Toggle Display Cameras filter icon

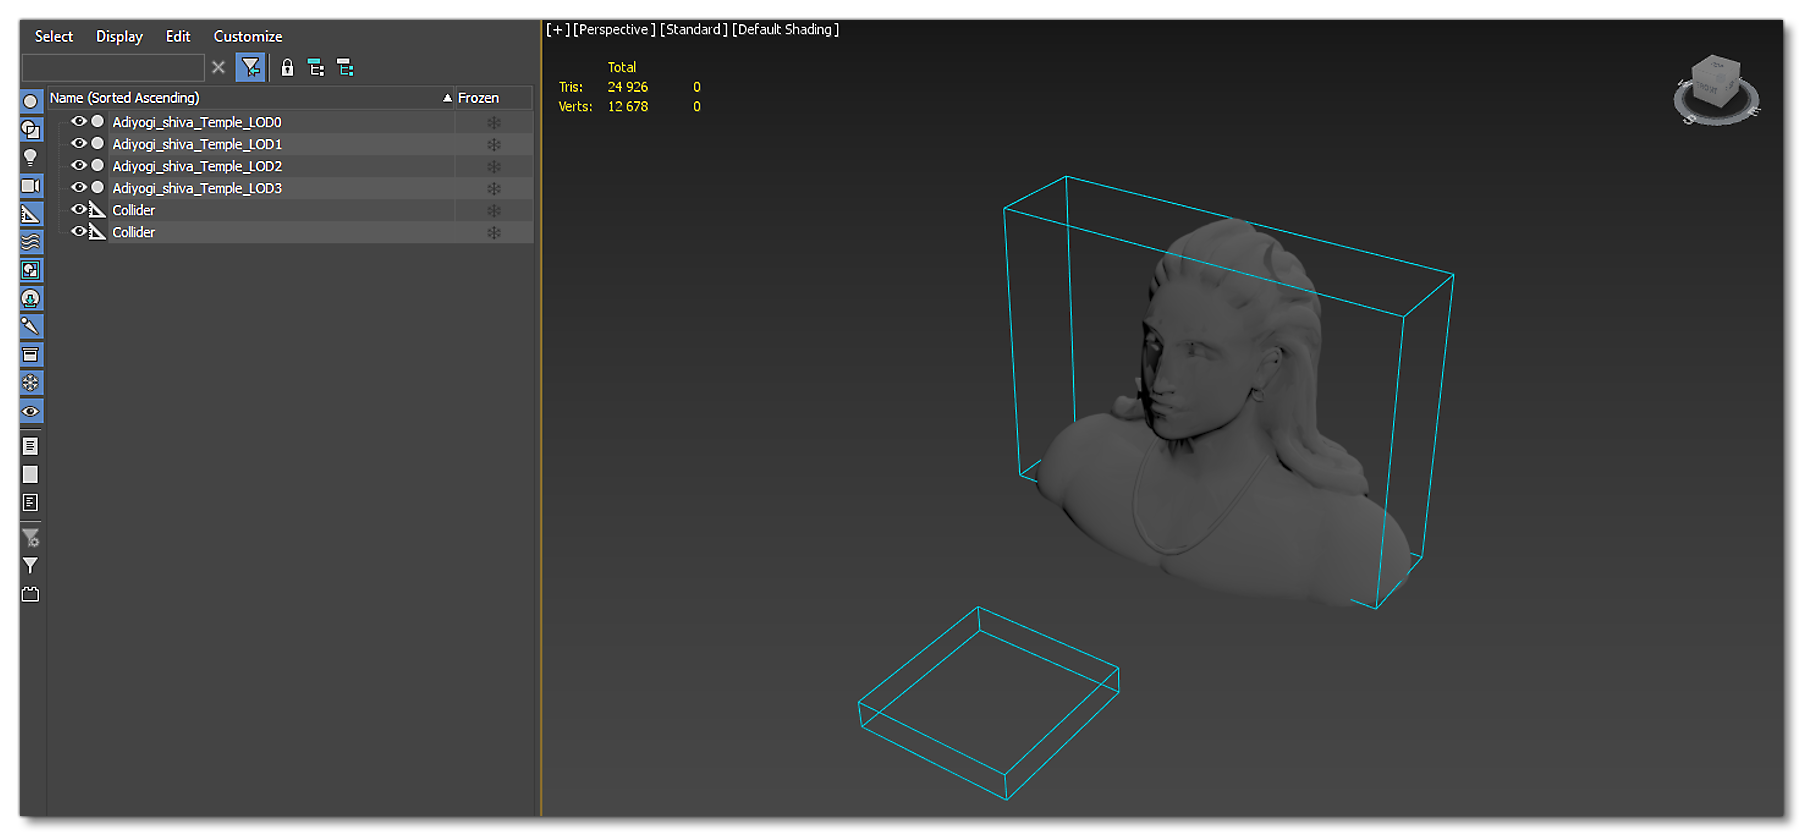click(31, 186)
